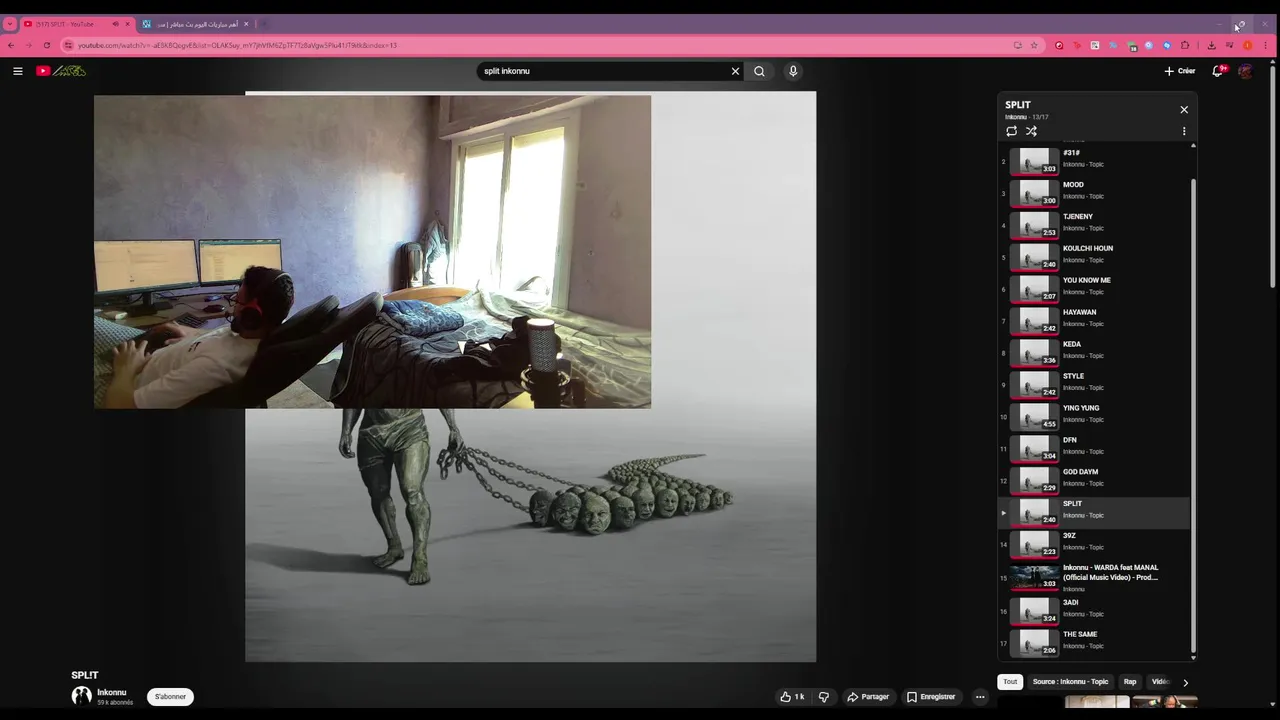
Task: Play STYLE from the playlist
Action: tap(1094, 385)
